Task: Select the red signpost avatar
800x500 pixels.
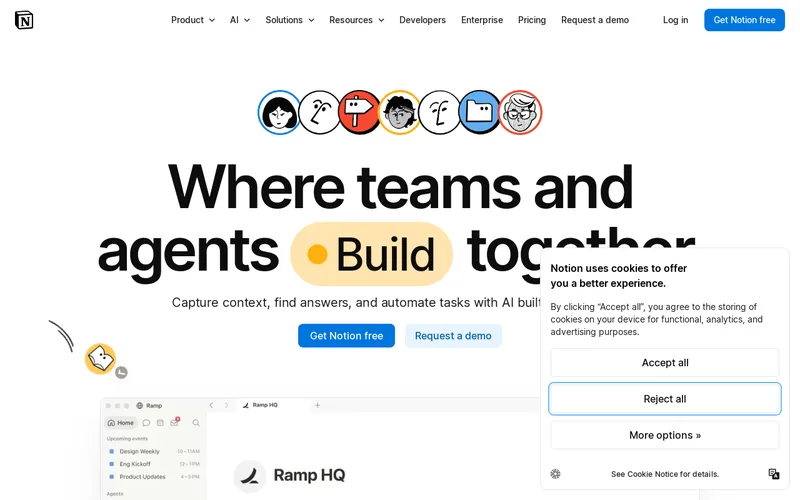Action: tap(359, 112)
